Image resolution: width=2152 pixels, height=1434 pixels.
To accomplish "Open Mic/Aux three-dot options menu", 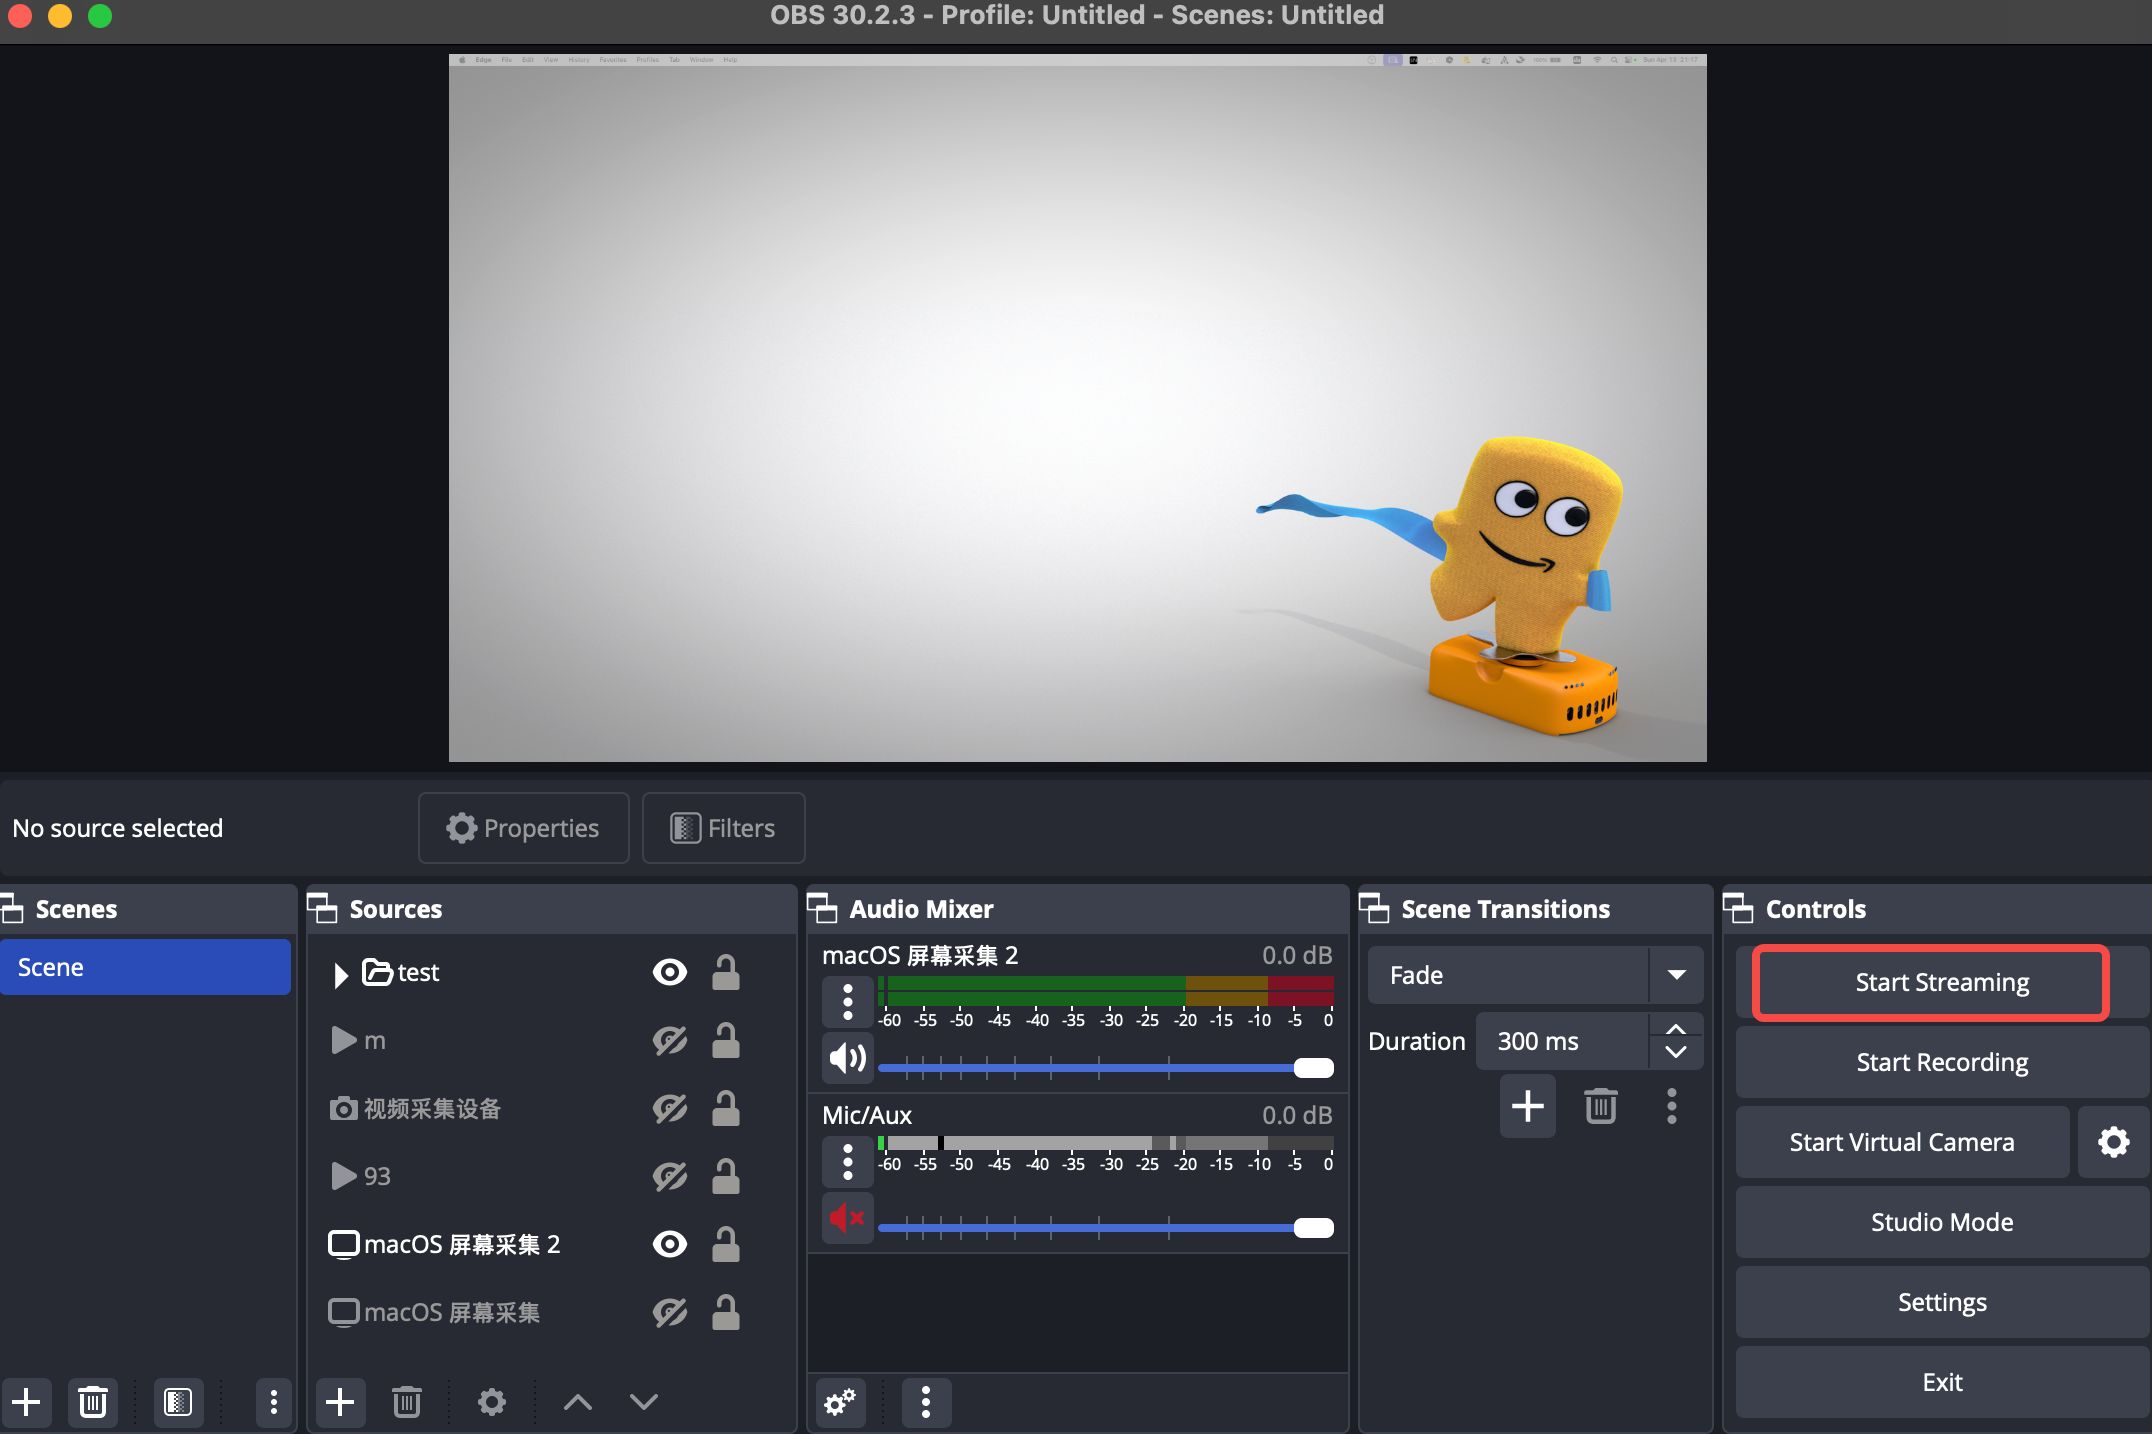I will [x=847, y=1162].
